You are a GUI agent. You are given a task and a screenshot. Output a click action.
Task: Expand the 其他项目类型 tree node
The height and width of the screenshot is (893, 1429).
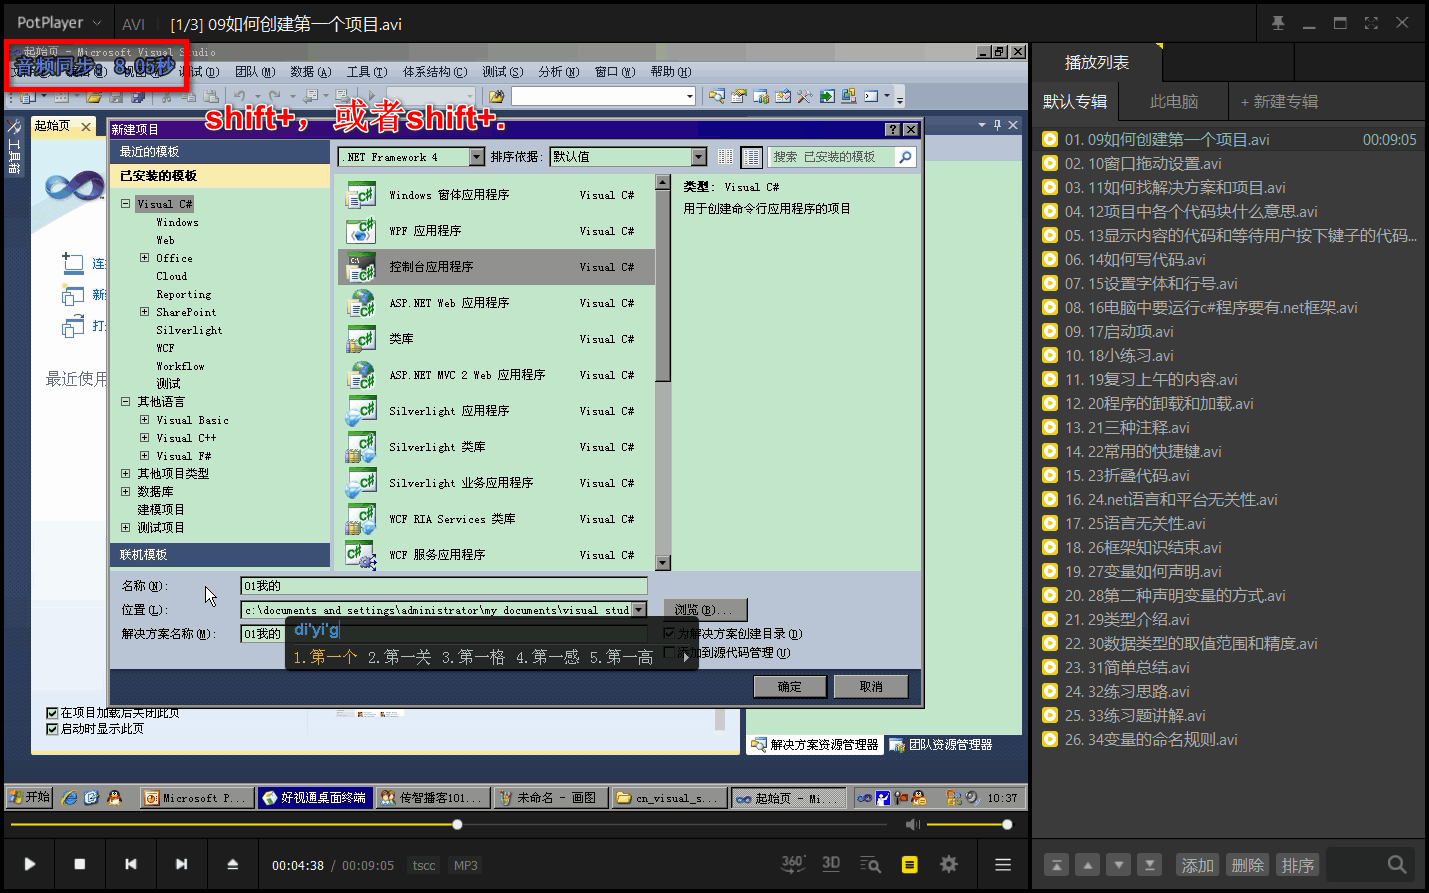tap(126, 474)
